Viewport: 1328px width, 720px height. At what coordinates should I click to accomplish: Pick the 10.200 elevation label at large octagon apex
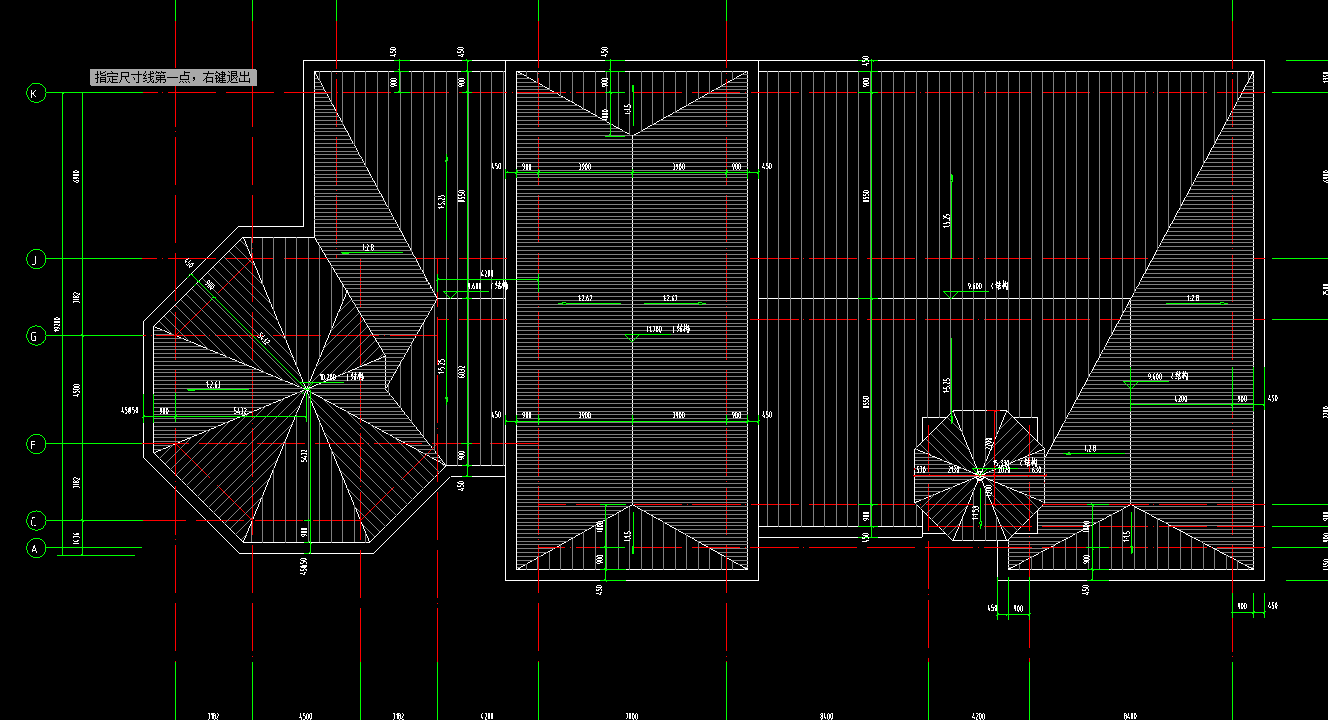coord(329,378)
